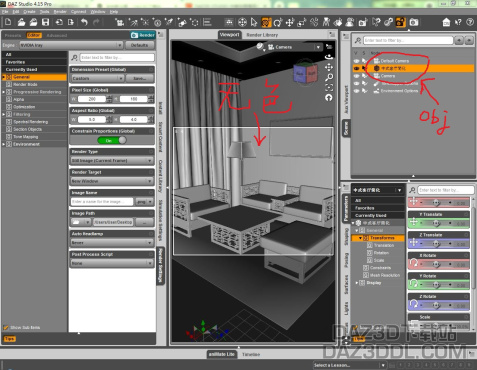Click the Save scene floppy icon
Screen dimensions: 477x370
45,22
